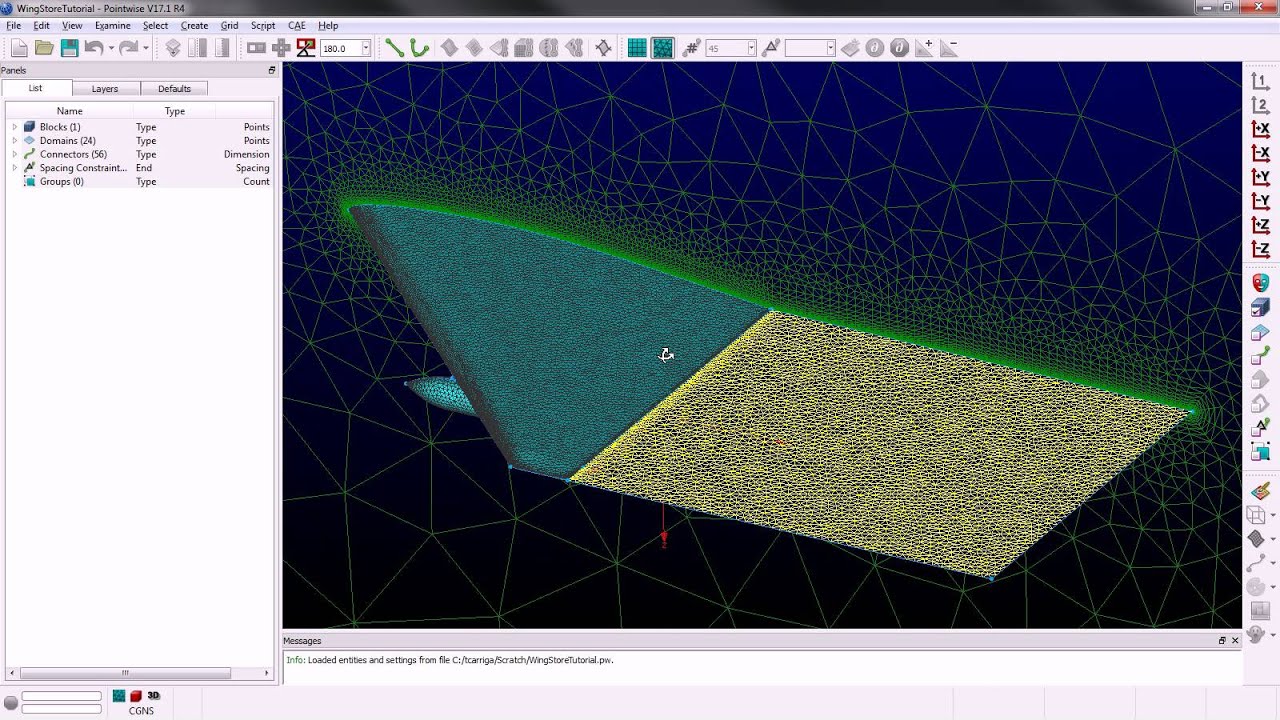Screen dimensions: 1280x720
Task: Click the Redo arrow icon
Action: pos(128,48)
